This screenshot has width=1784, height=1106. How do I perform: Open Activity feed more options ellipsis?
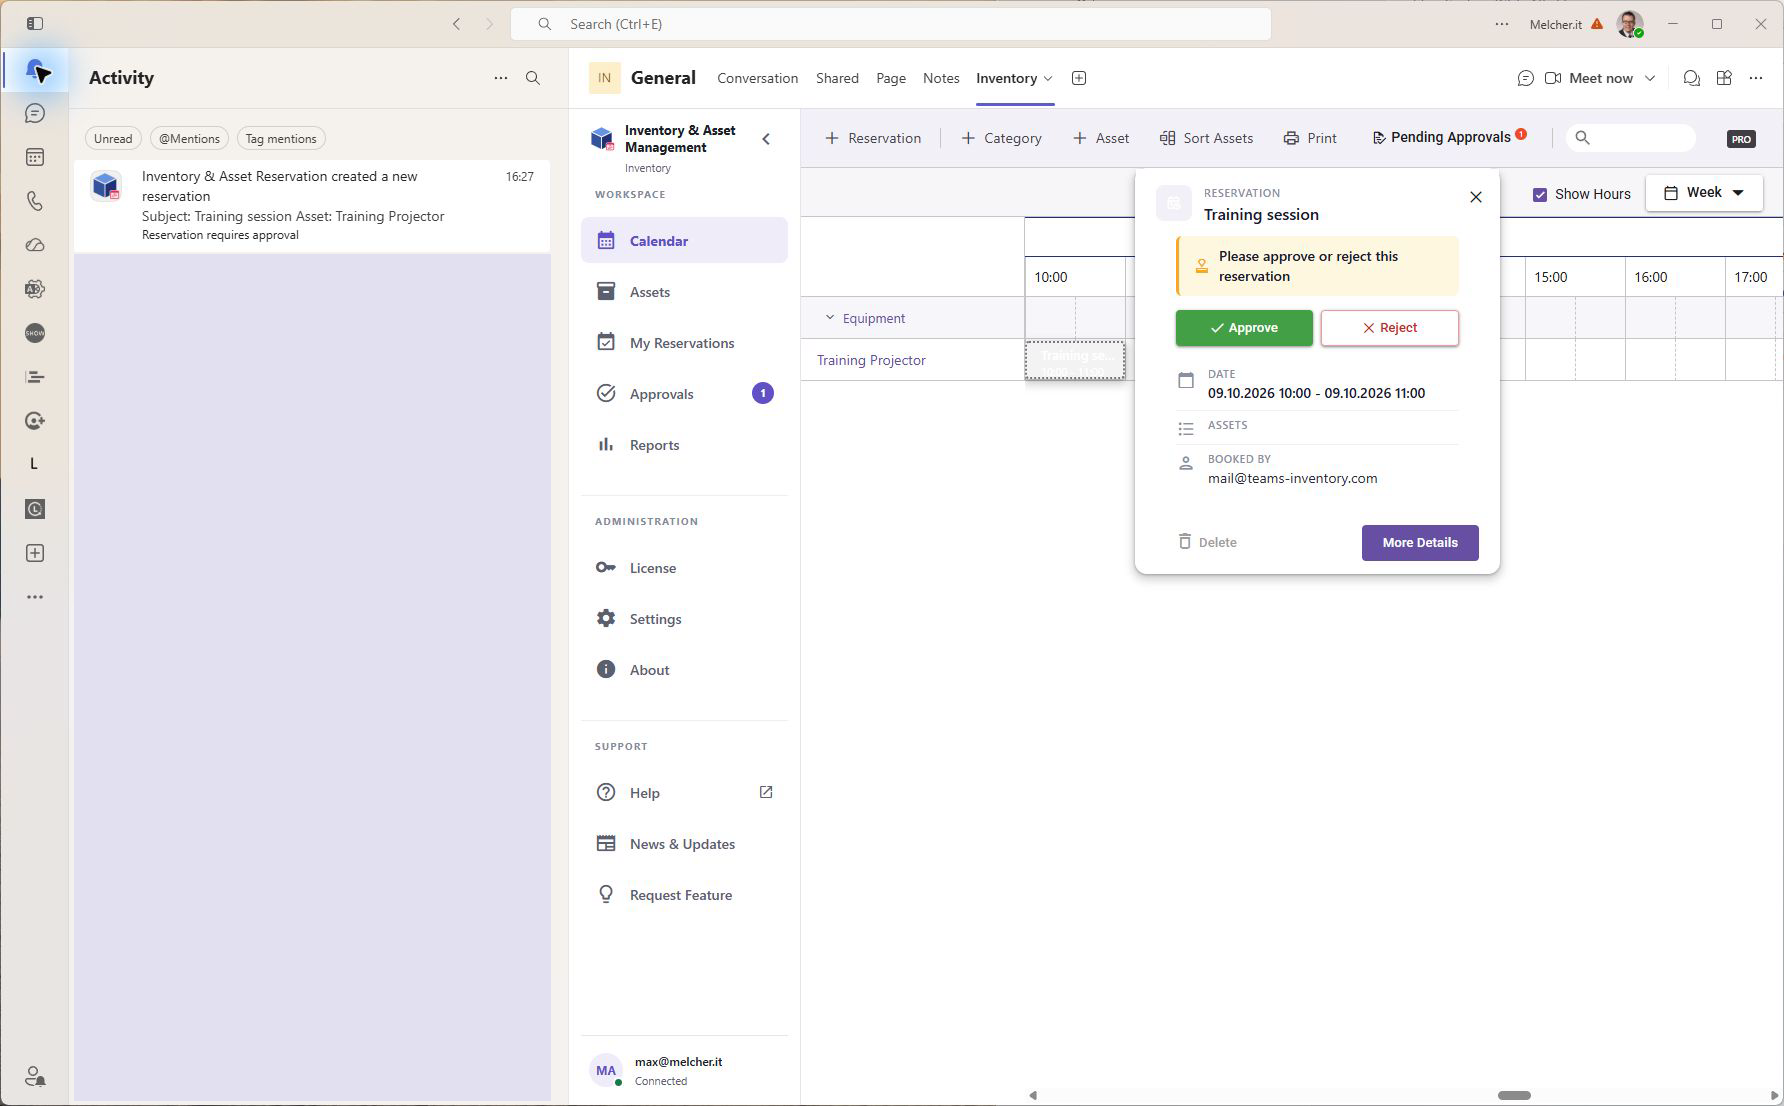click(501, 78)
